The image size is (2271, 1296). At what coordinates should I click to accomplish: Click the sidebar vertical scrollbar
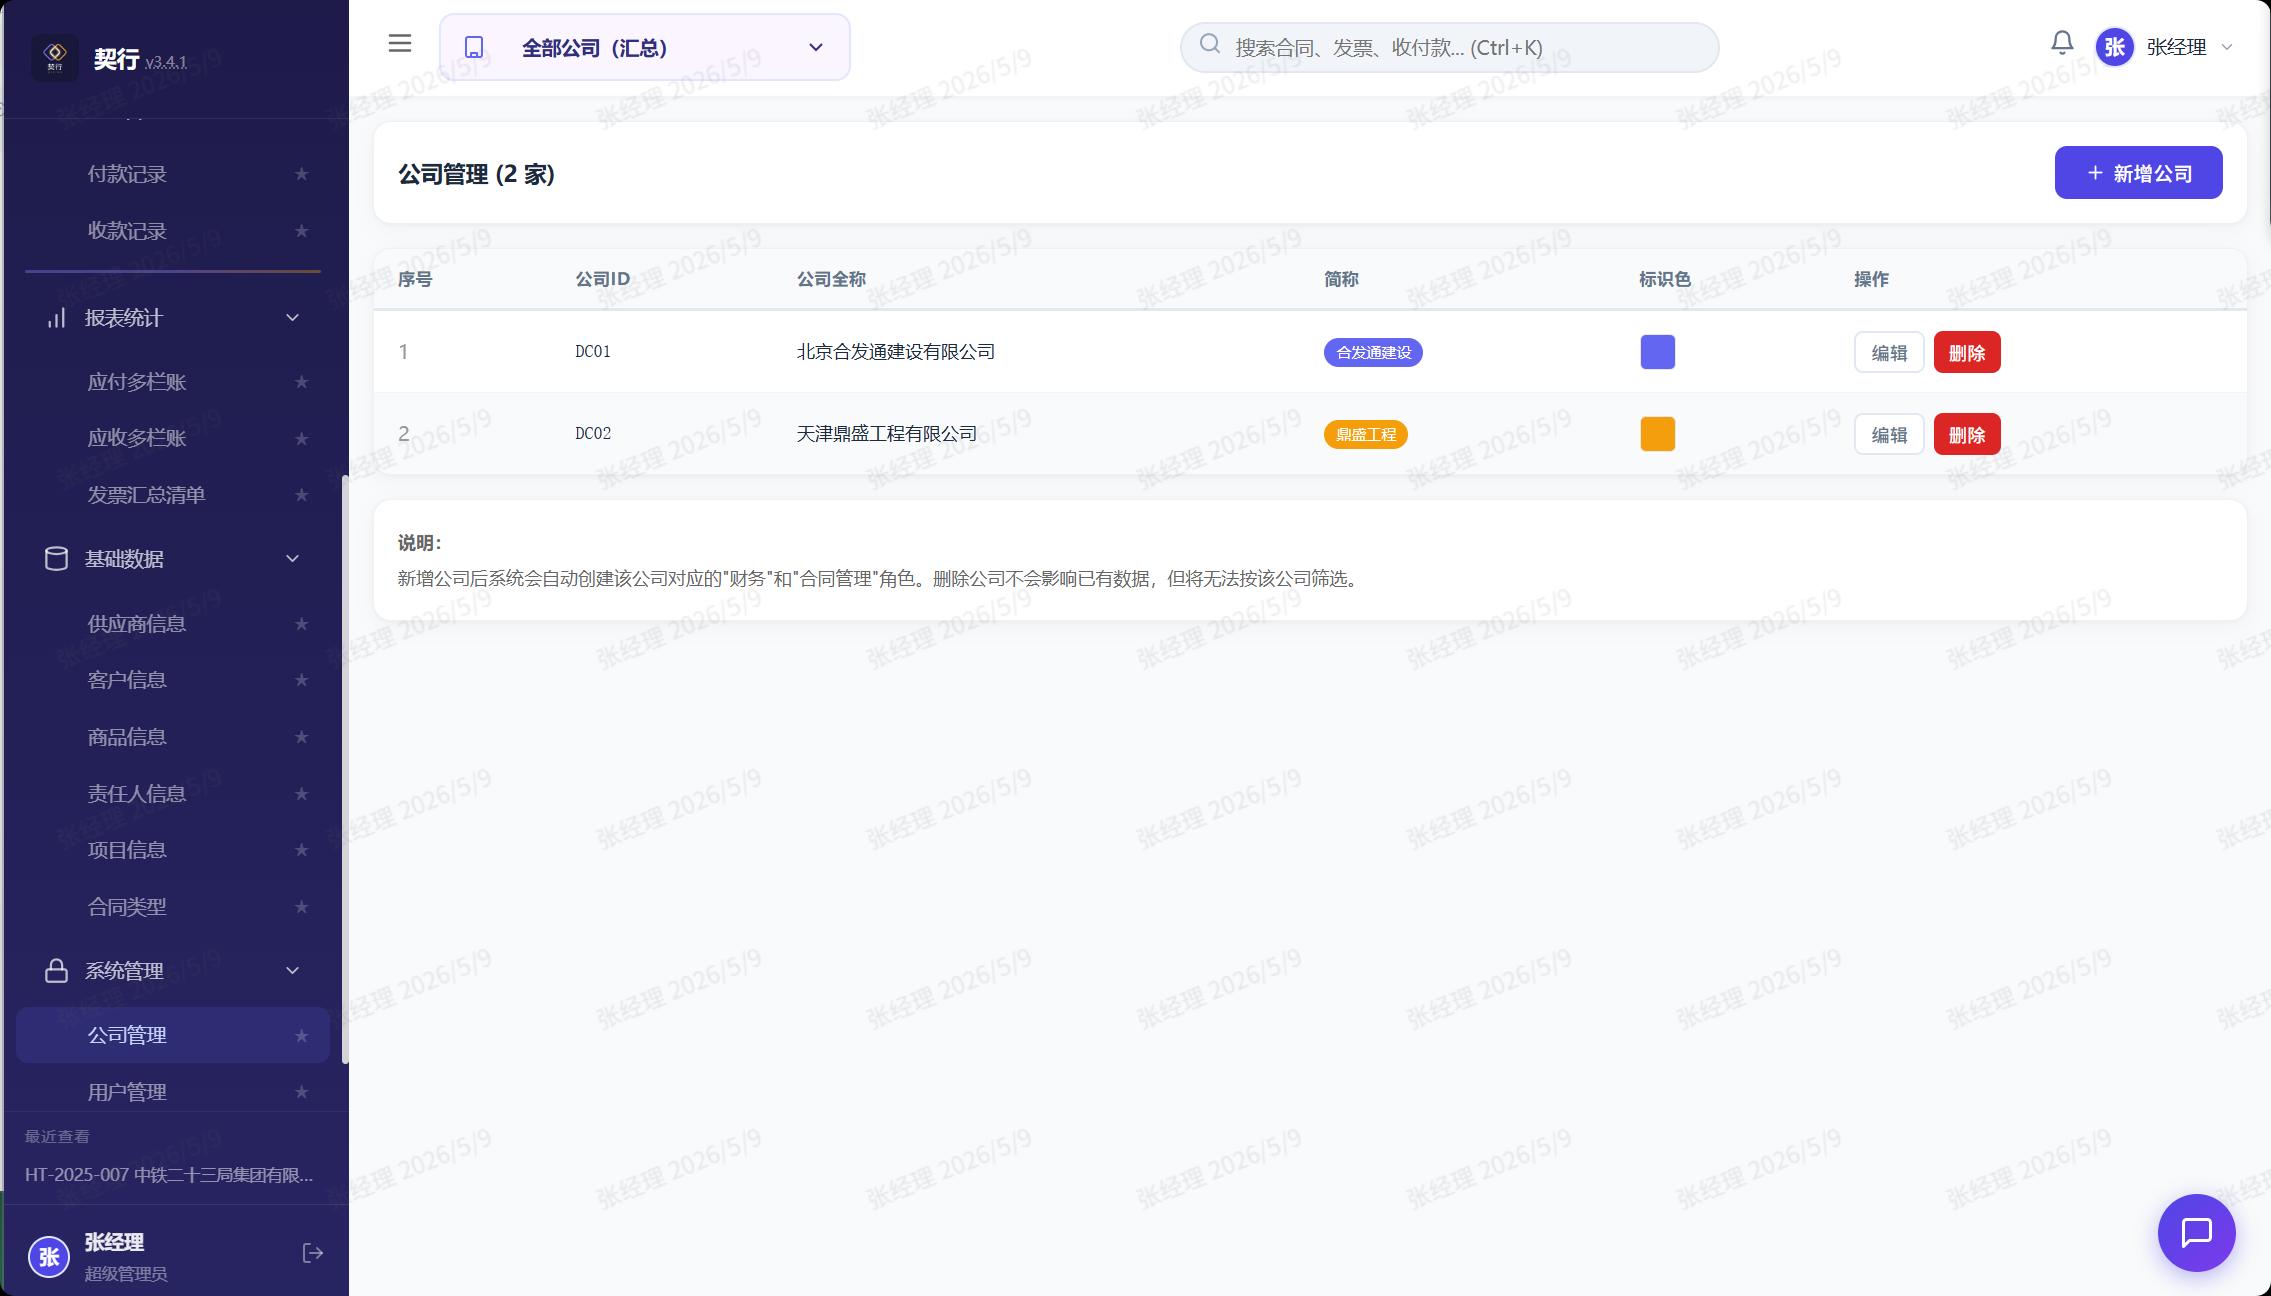point(345,770)
